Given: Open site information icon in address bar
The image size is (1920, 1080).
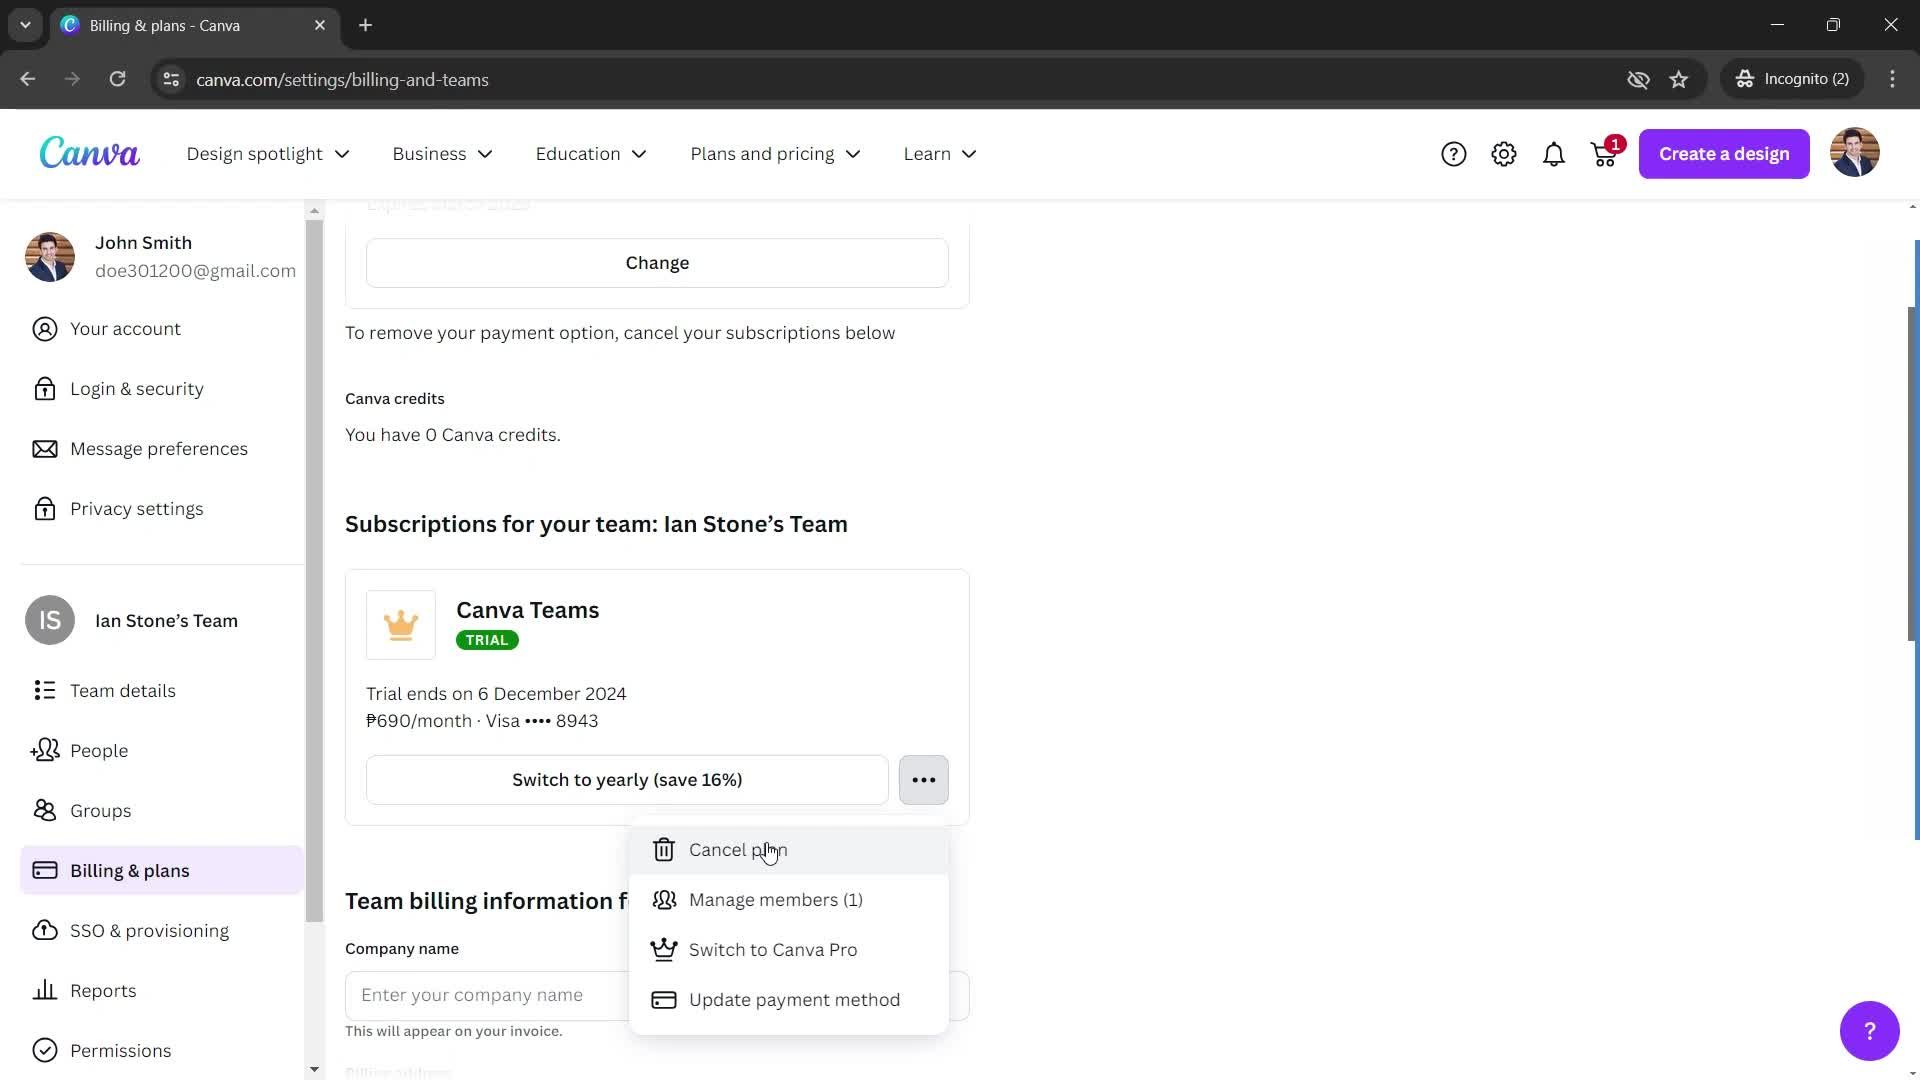Looking at the screenshot, I should click(171, 79).
